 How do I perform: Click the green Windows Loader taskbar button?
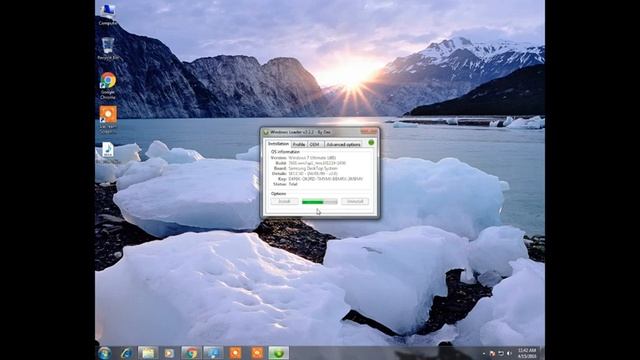coord(279,353)
